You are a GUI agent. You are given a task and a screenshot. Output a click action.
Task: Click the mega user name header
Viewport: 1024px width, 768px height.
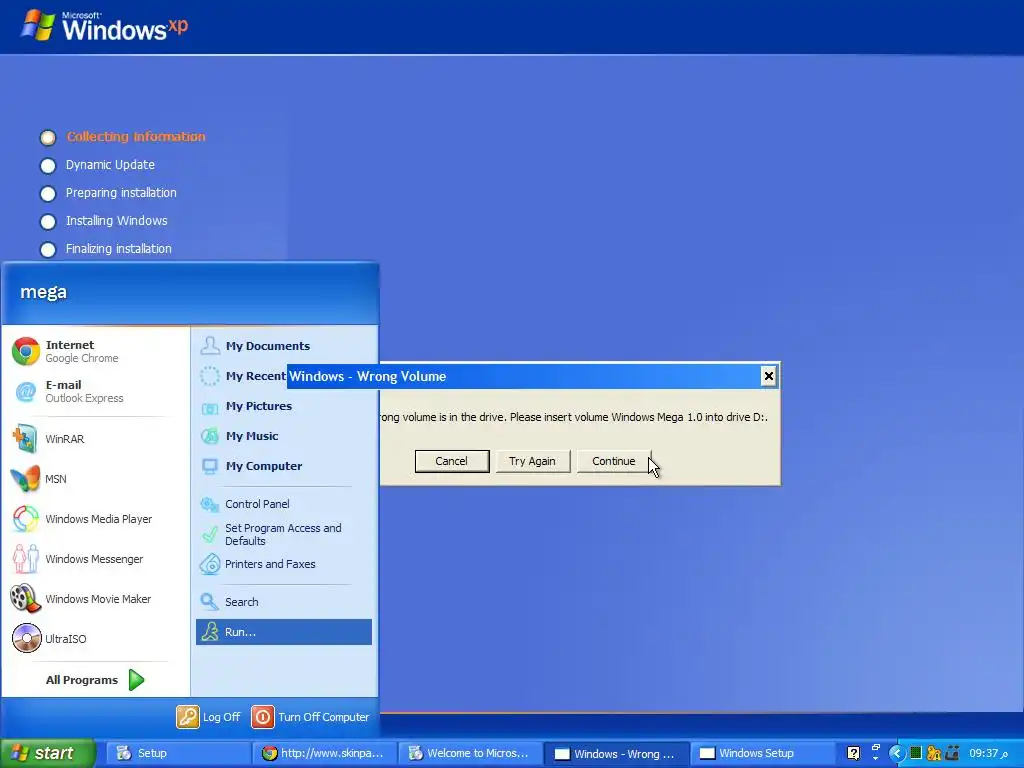pyautogui.click(x=43, y=292)
